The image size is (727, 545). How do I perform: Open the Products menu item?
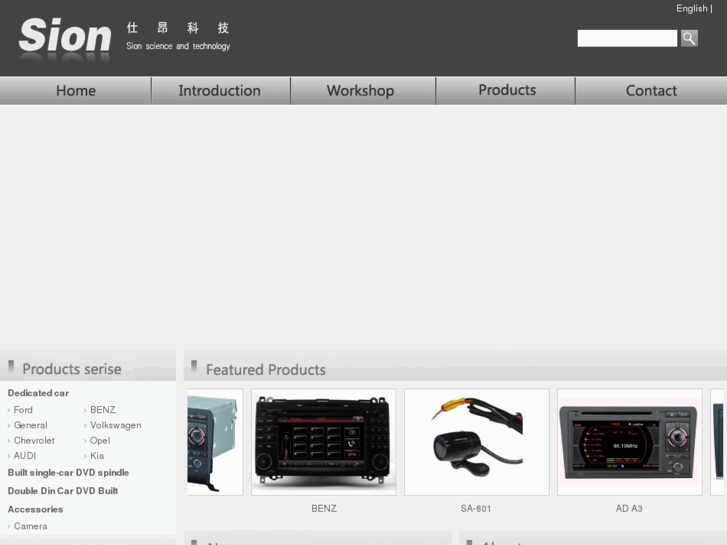(507, 90)
